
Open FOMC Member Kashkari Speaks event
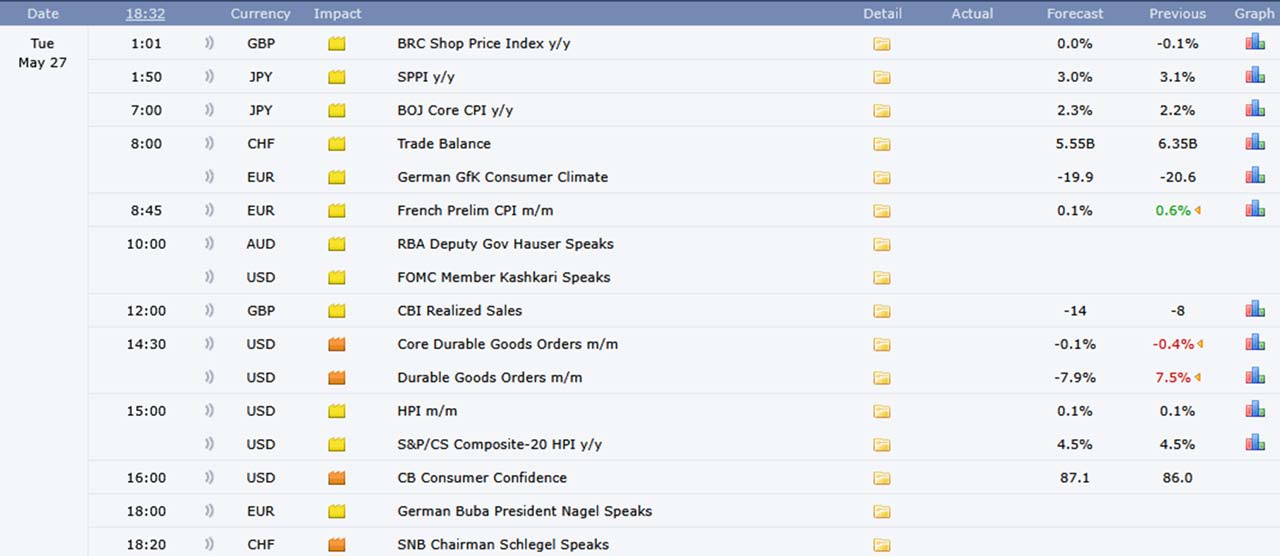[503, 277]
